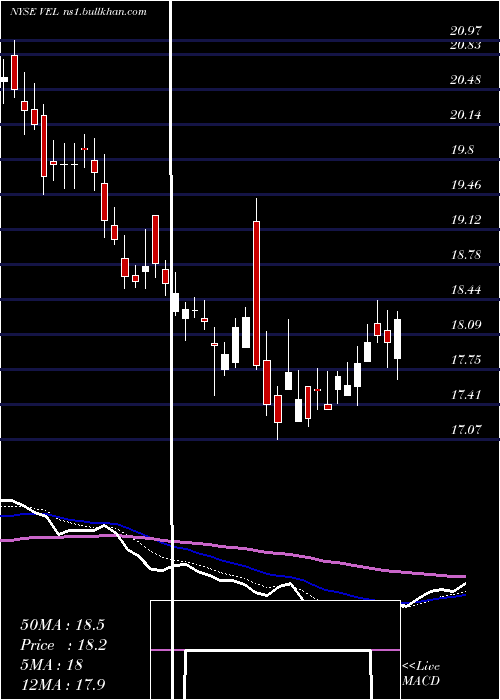500x700 pixels.
Task: Click the 12MA : 17.9 readout
Action: pyautogui.click(x=62, y=684)
